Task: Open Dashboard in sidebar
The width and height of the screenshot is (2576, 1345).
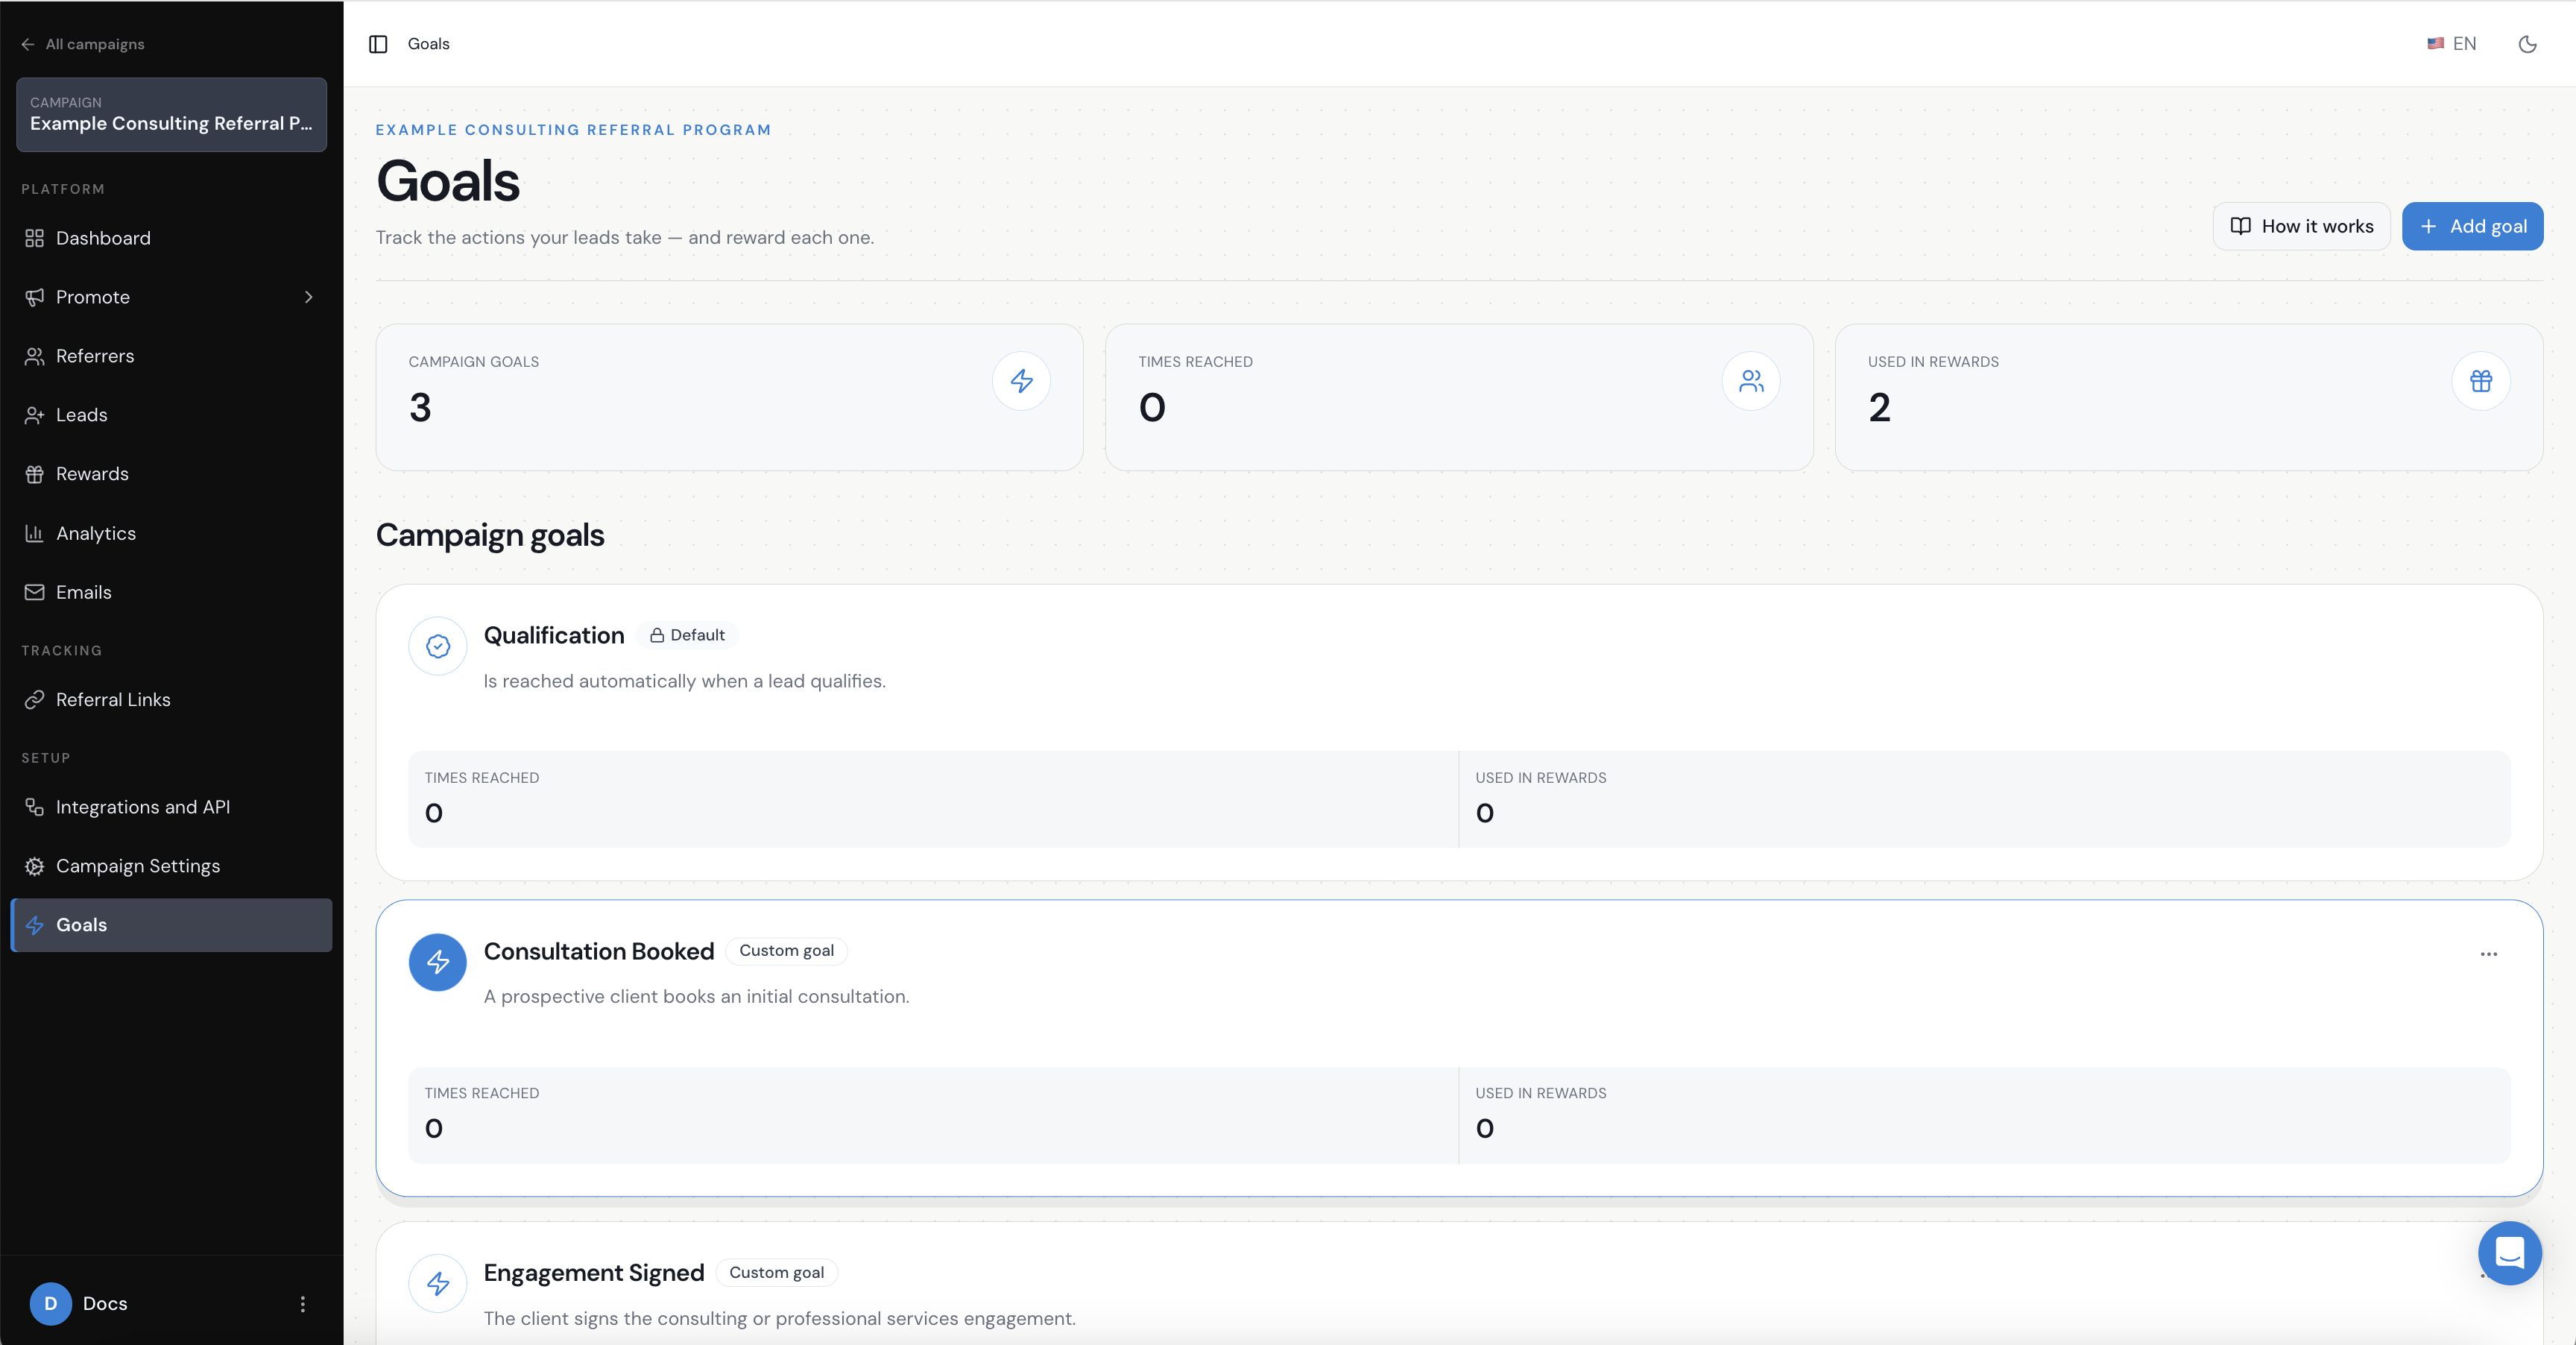Action: coord(171,238)
